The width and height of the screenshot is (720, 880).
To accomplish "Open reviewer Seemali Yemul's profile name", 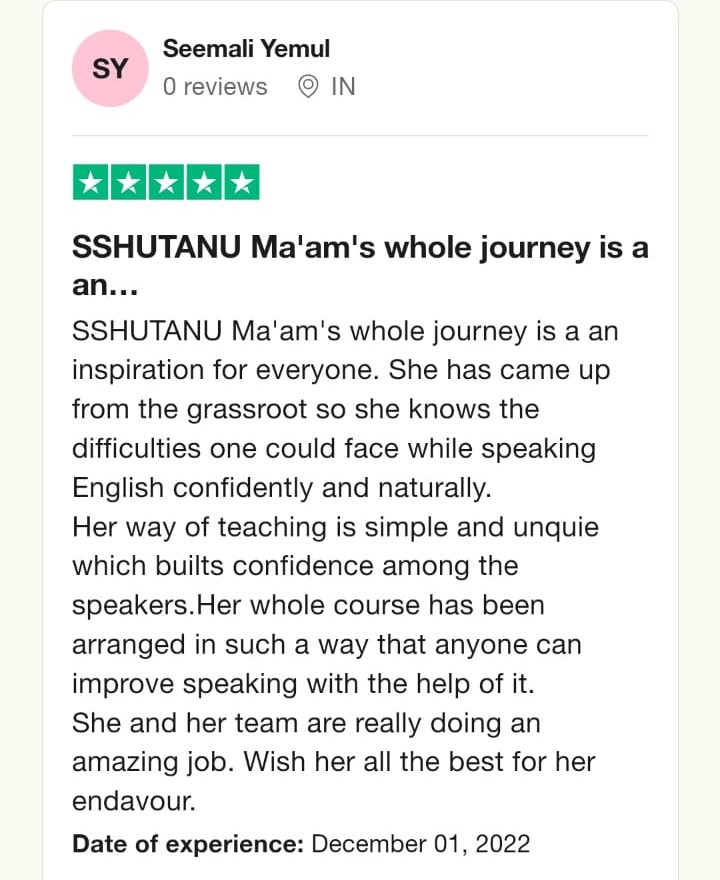I will tap(246, 48).
